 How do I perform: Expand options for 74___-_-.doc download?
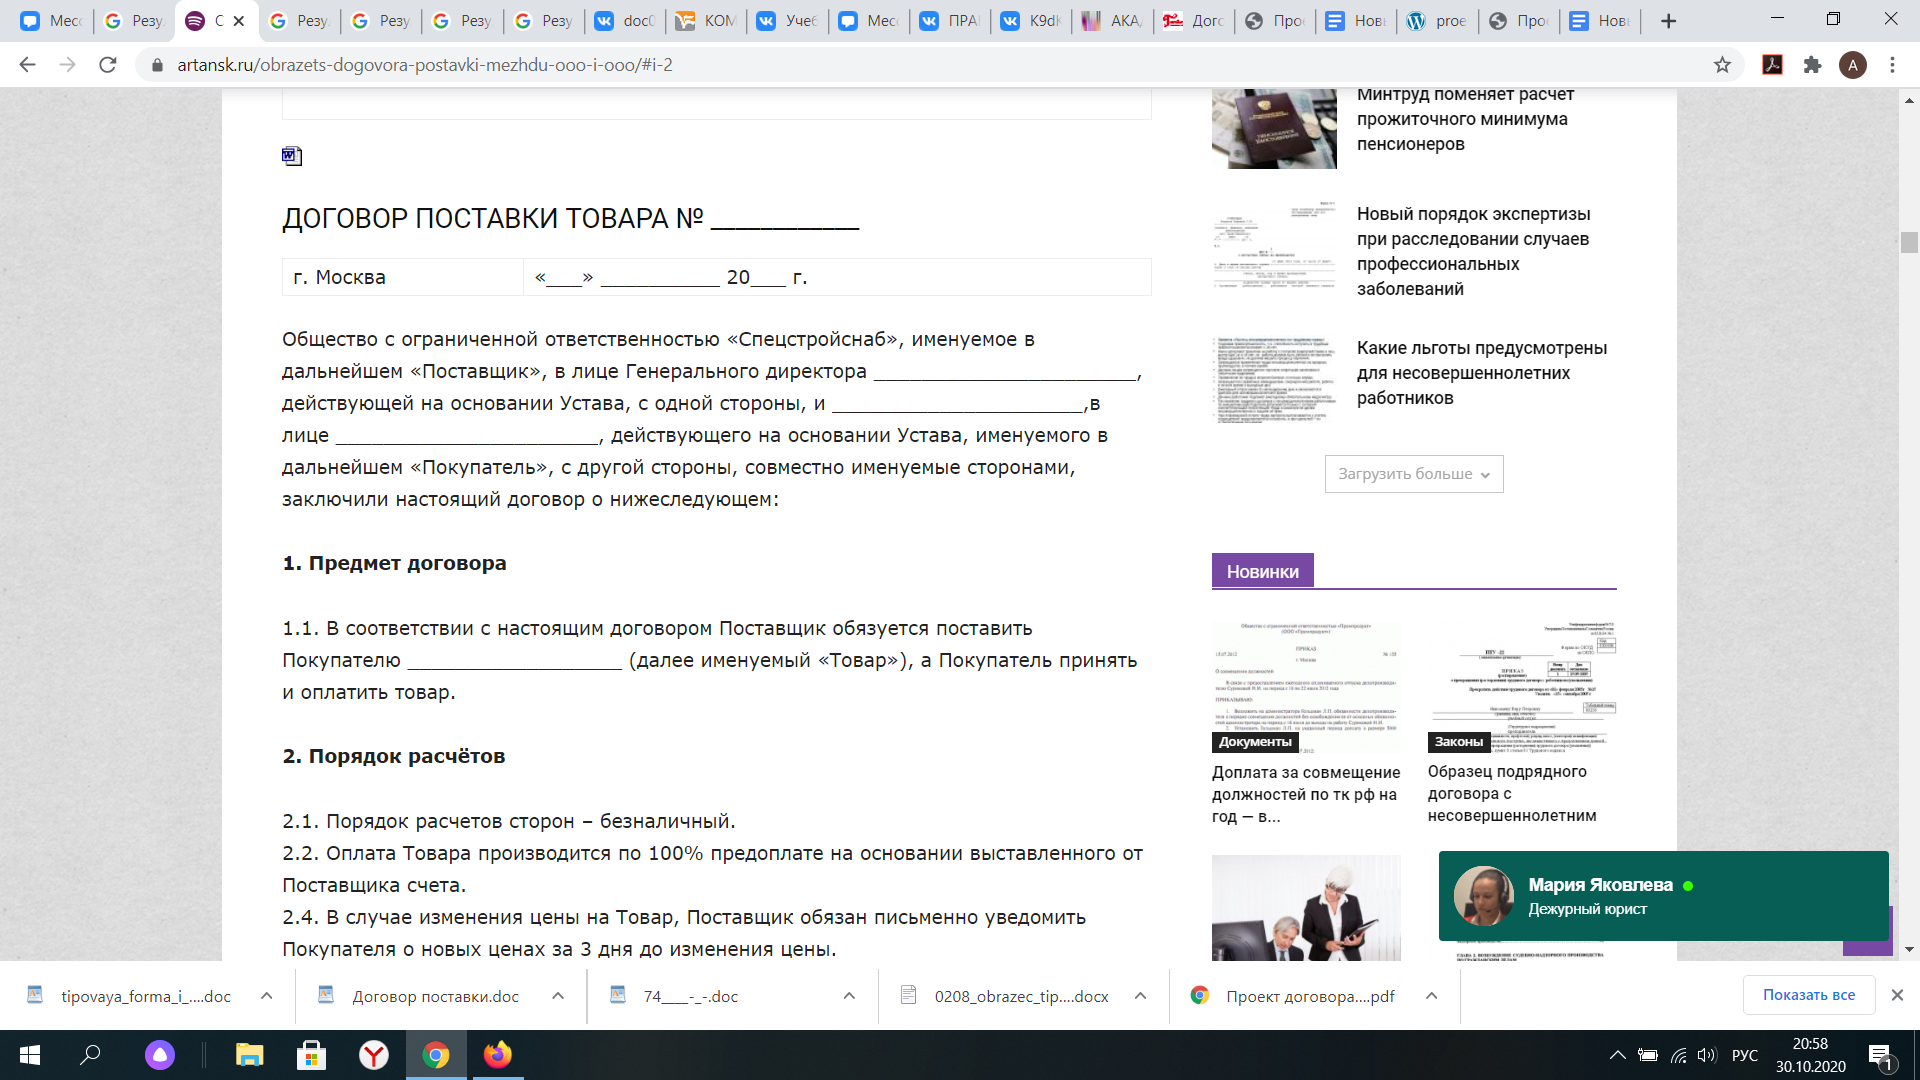[x=849, y=996]
